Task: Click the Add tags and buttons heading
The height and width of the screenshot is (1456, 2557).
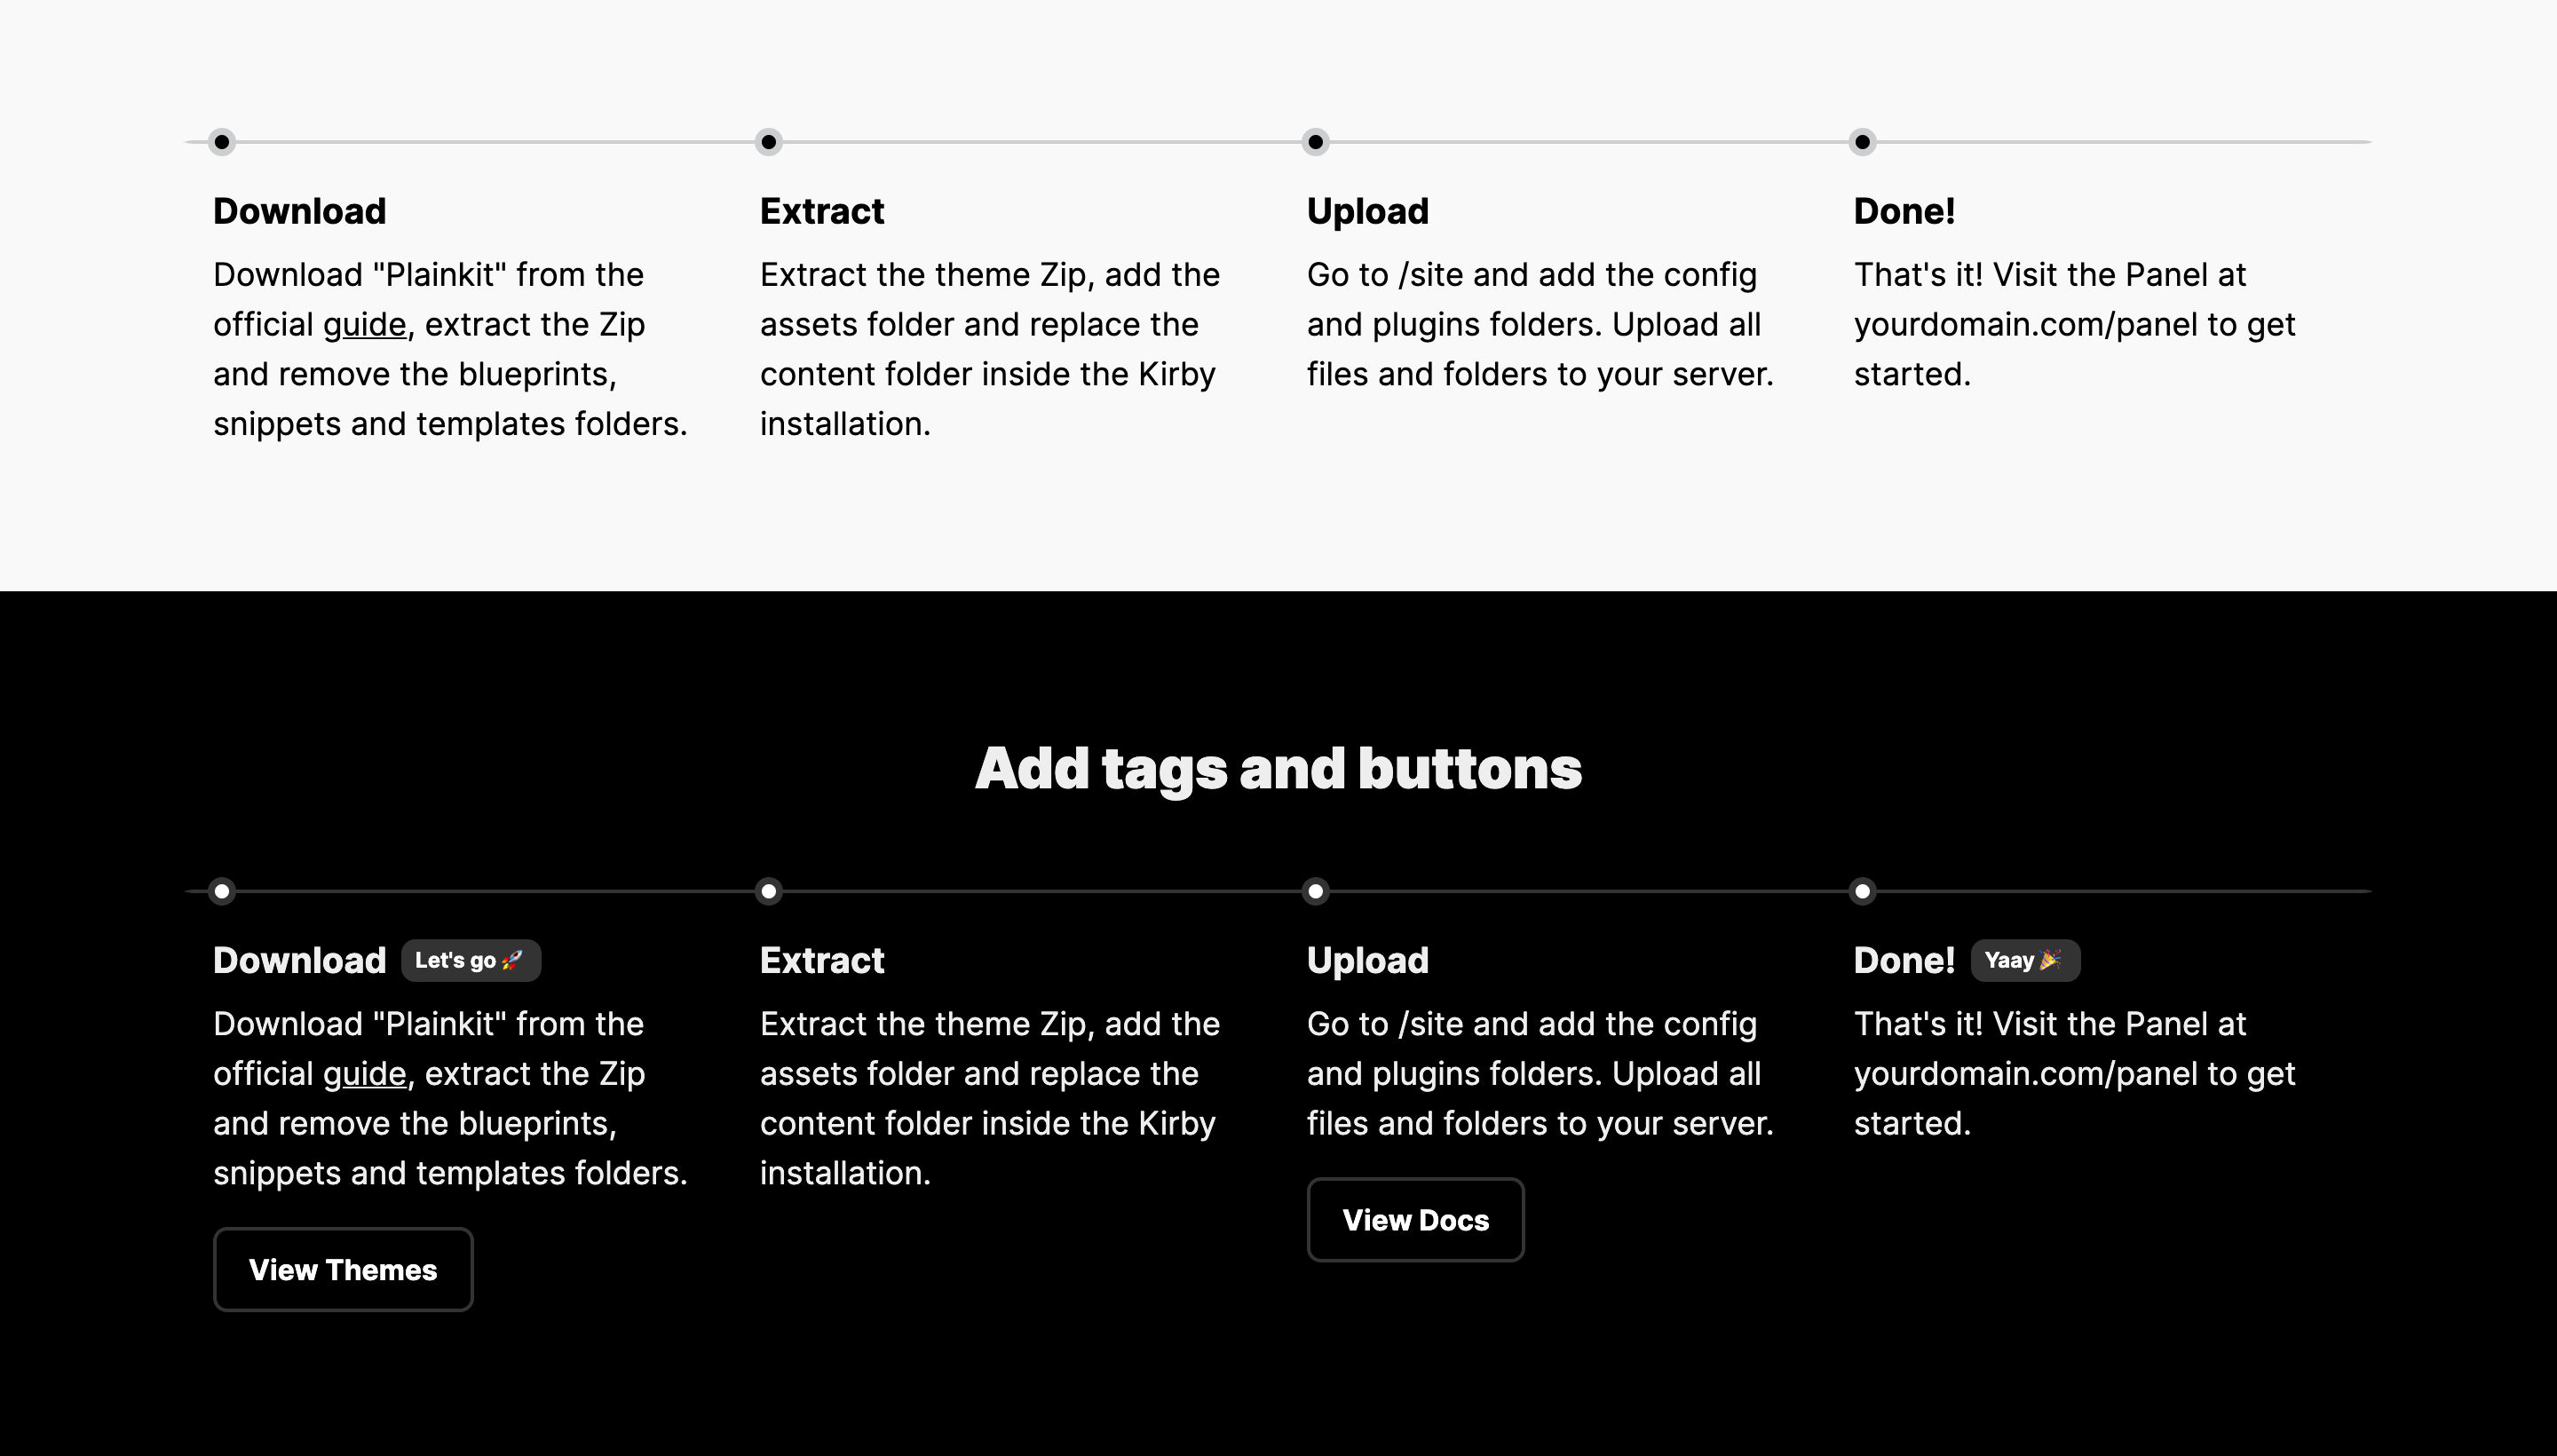Action: click(x=1278, y=768)
